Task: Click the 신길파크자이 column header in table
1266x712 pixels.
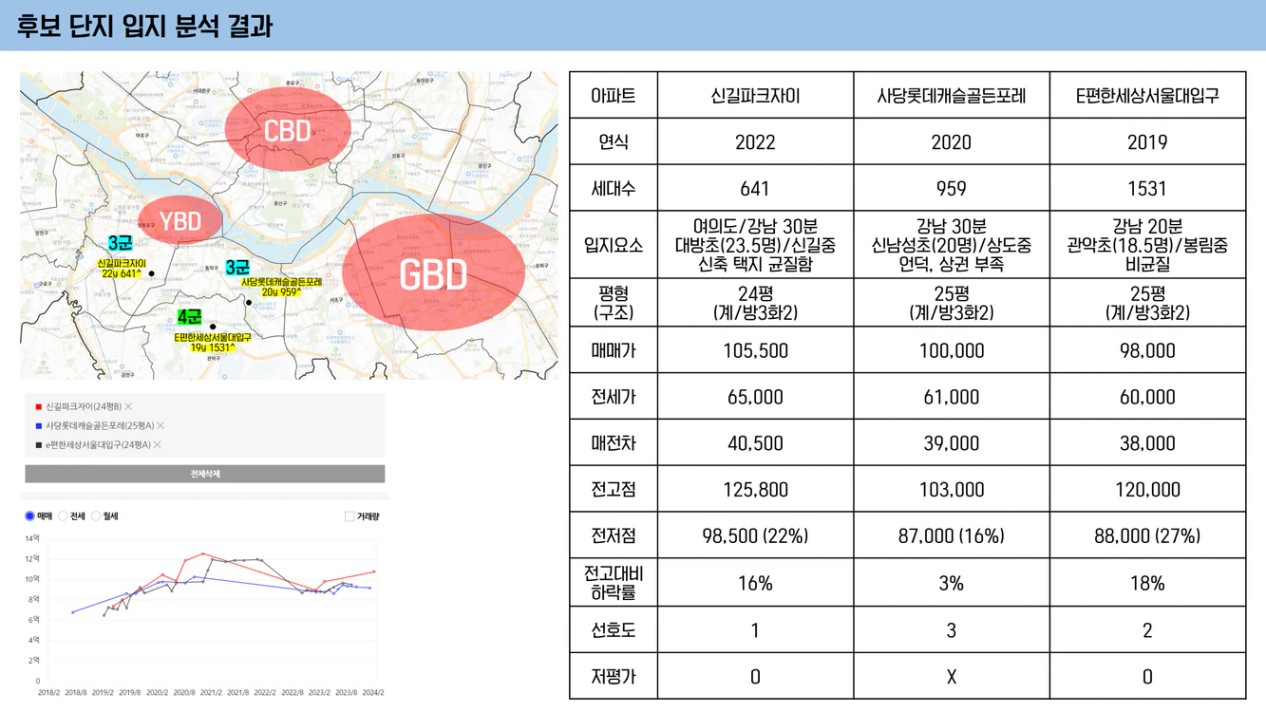Action: pyautogui.click(x=754, y=95)
